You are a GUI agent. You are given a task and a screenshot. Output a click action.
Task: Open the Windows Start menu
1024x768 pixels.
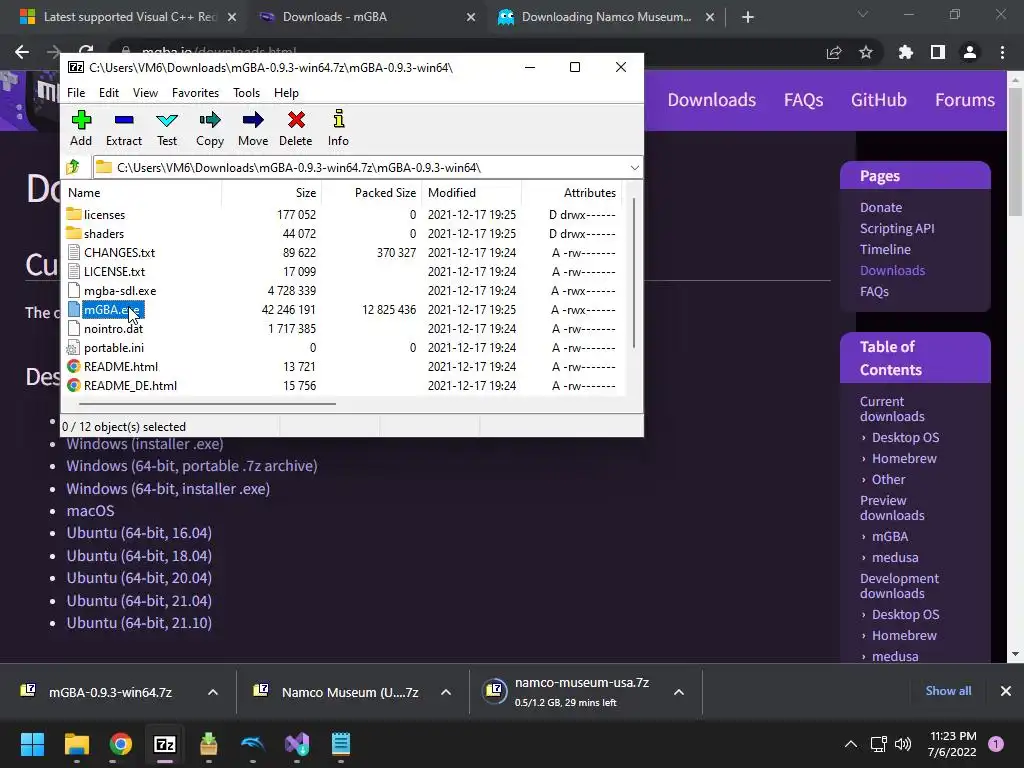point(32,744)
